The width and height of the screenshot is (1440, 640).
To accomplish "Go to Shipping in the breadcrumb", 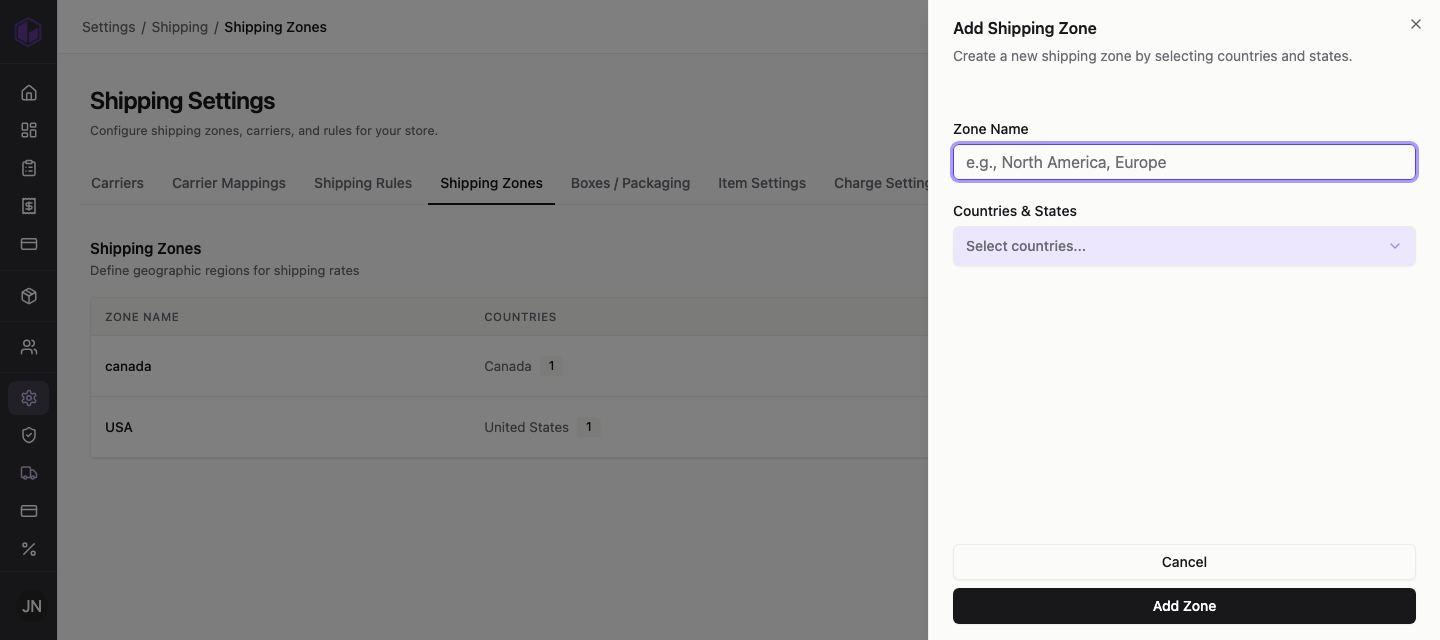I will coord(180,27).
